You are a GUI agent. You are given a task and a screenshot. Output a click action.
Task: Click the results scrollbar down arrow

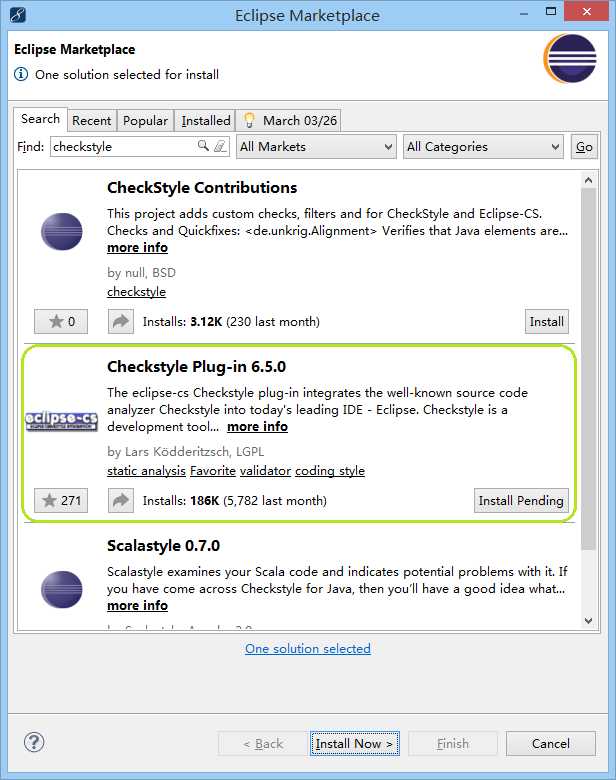coord(589,621)
